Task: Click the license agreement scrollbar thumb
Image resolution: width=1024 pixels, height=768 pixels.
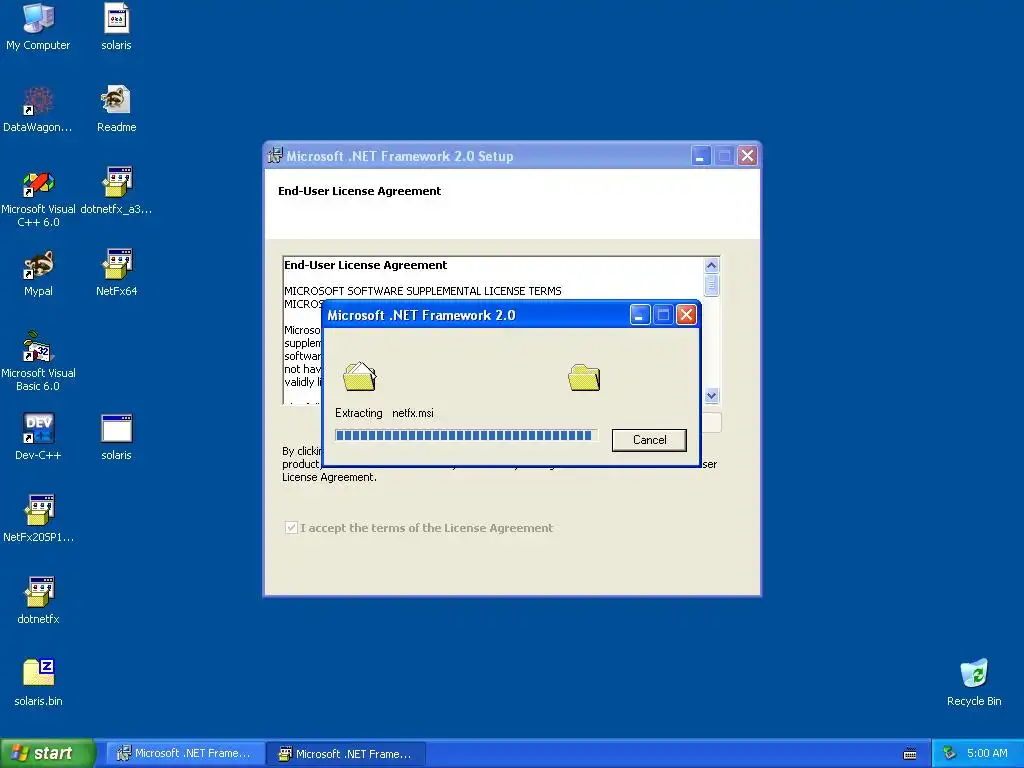Action: click(711, 285)
